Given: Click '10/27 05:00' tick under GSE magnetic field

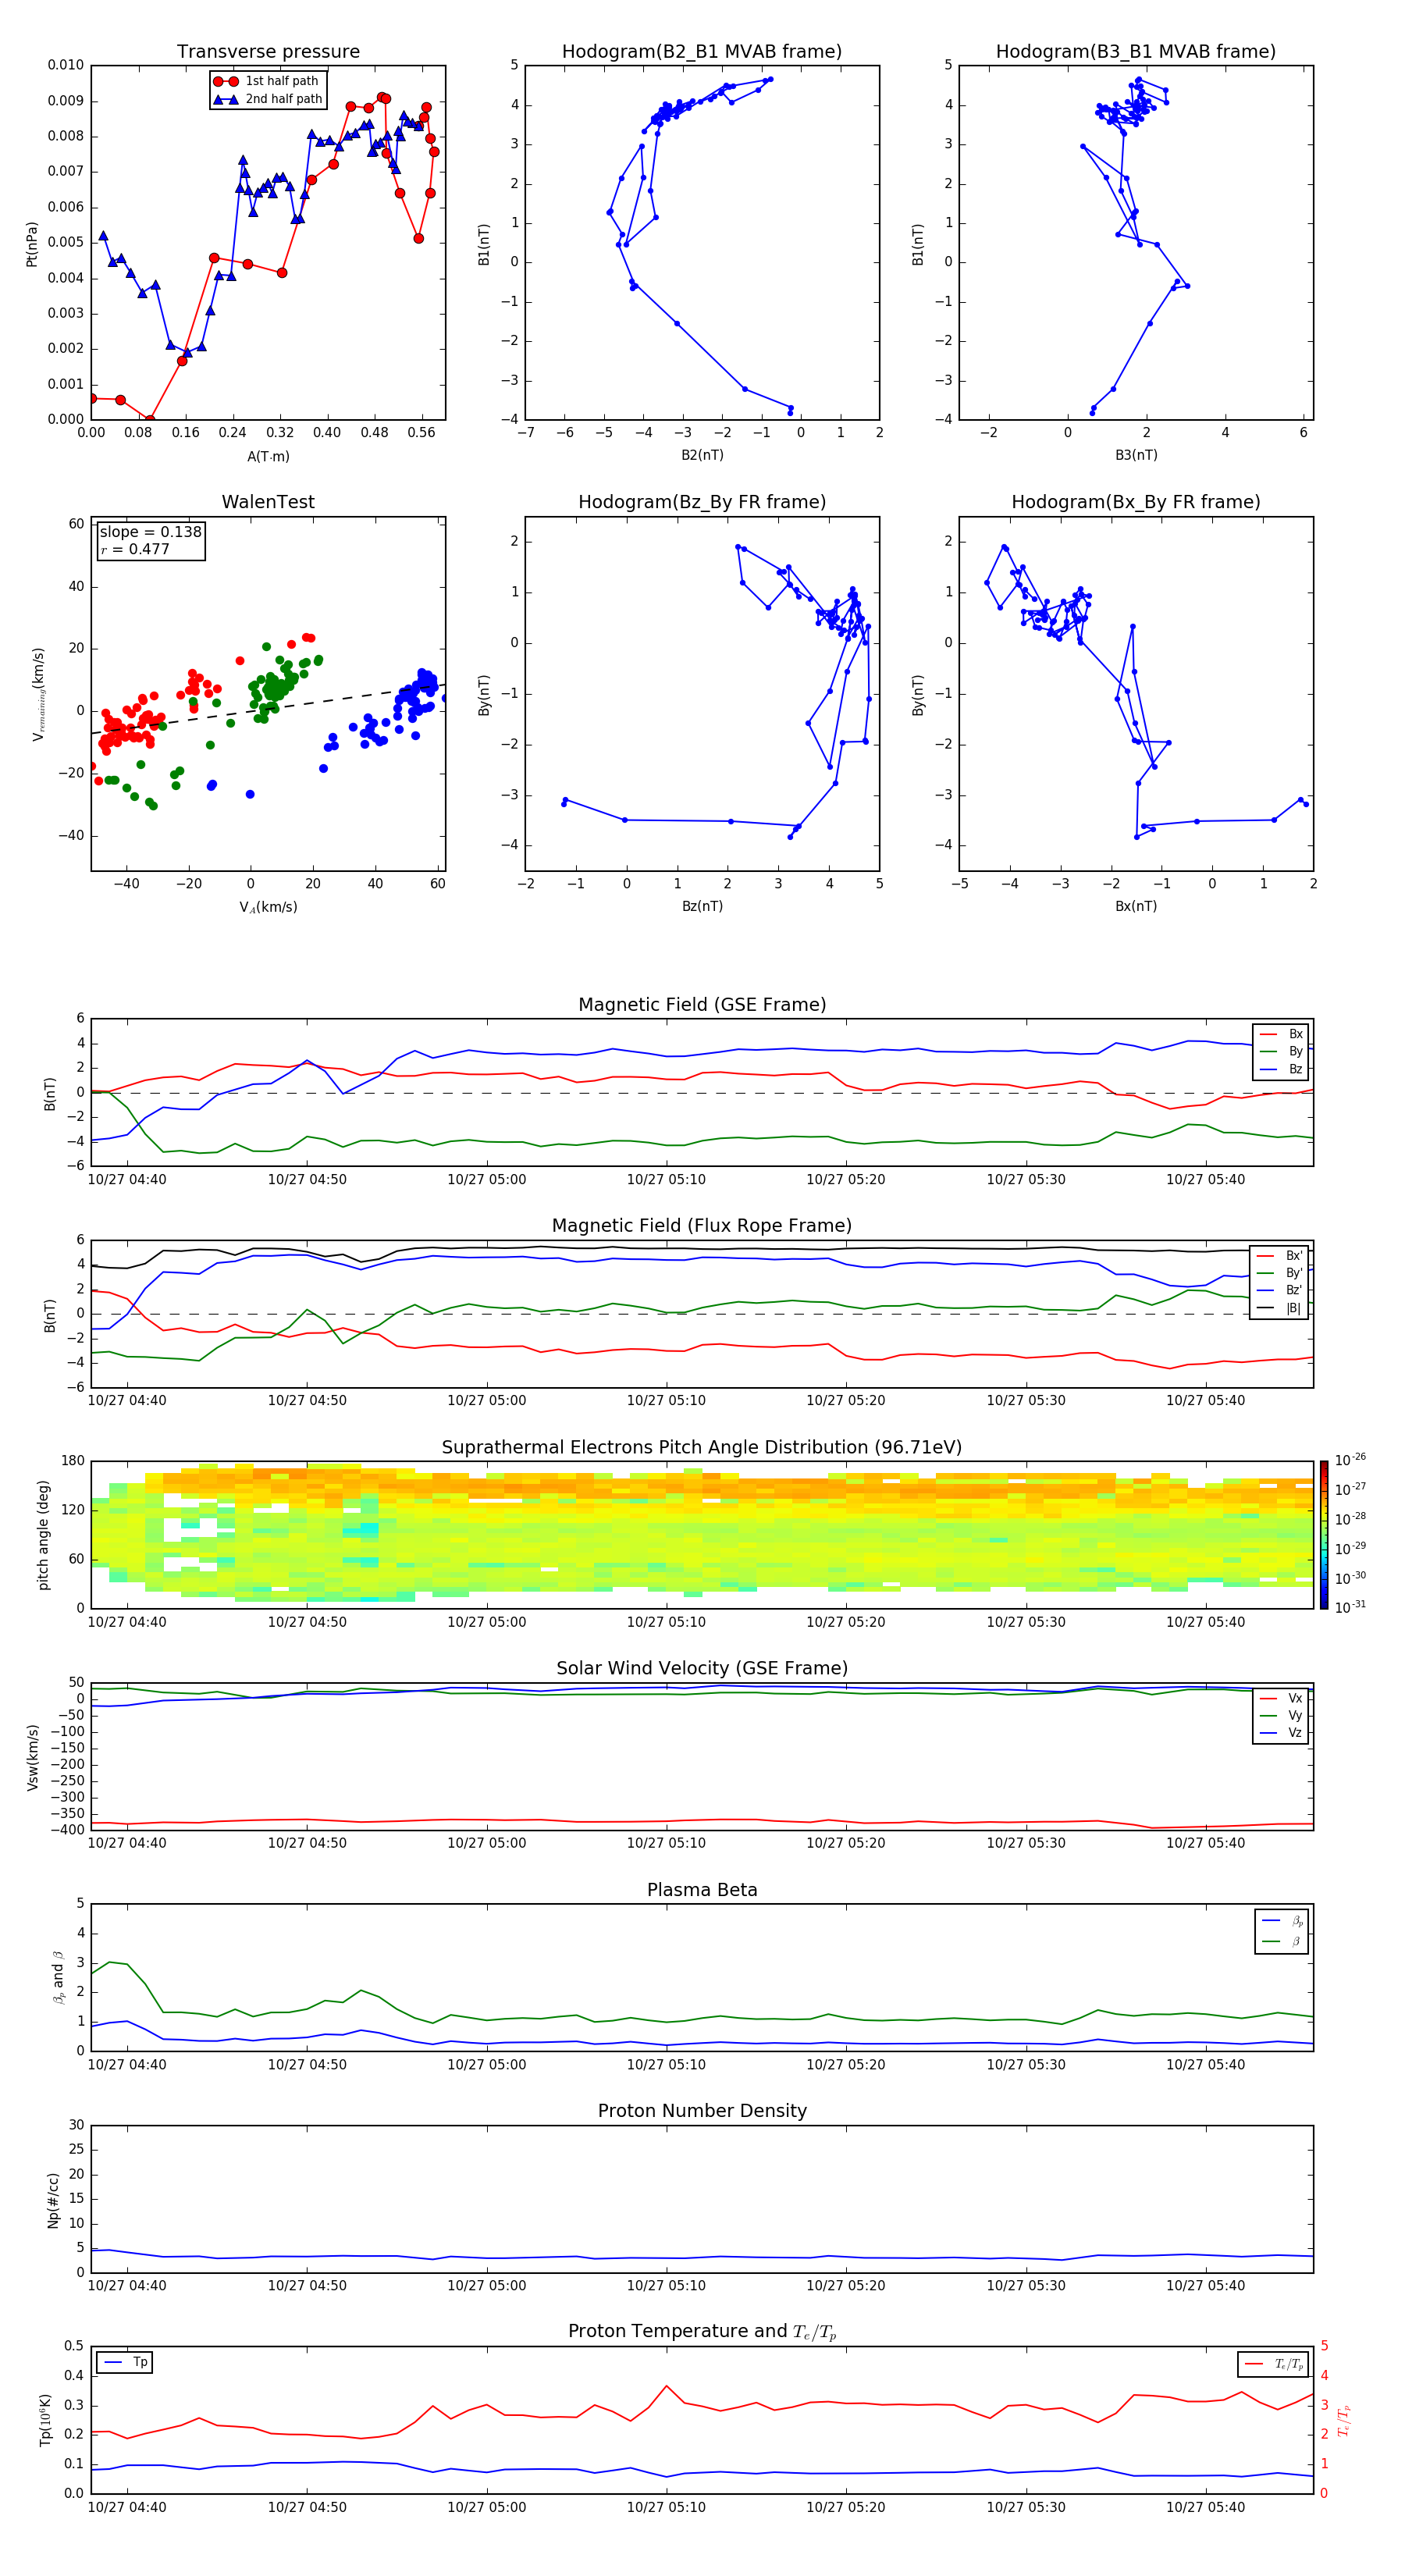Looking at the screenshot, I should [x=486, y=1180].
